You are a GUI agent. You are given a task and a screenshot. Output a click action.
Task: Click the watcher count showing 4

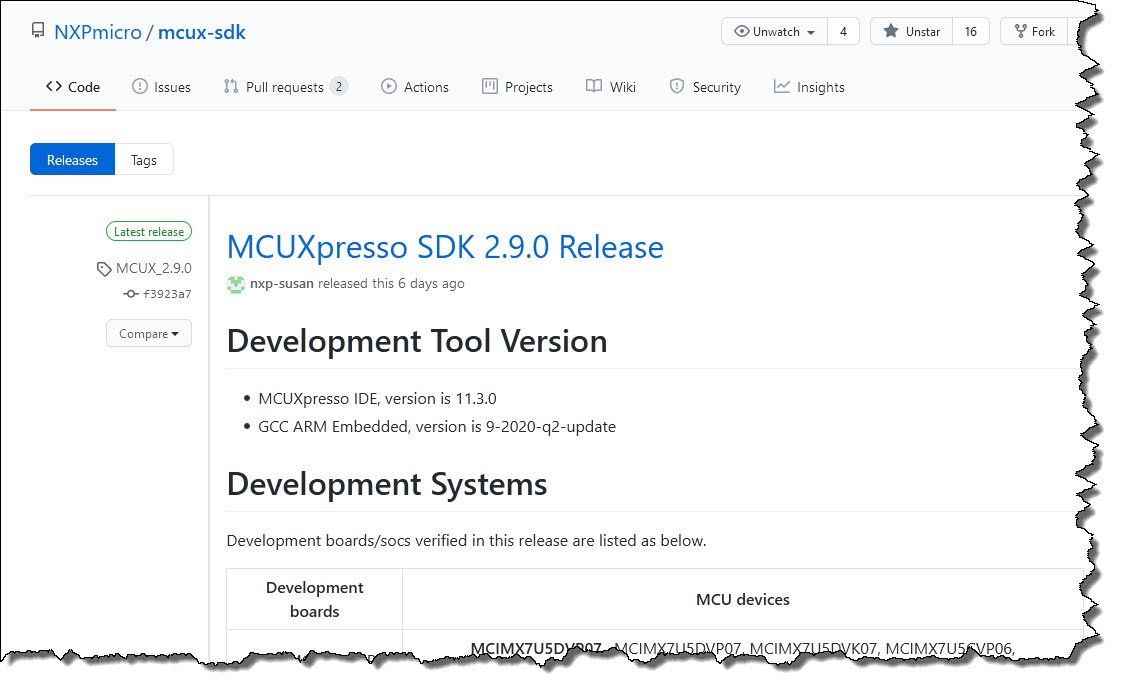tap(843, 31)
